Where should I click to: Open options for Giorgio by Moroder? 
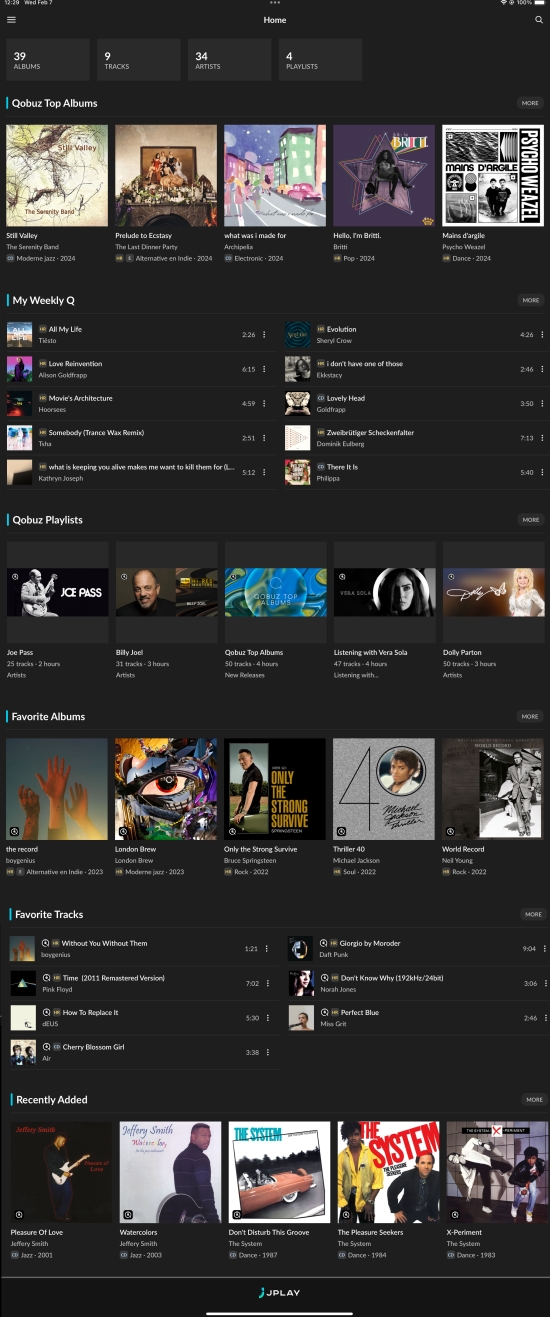tap(545, 949)
